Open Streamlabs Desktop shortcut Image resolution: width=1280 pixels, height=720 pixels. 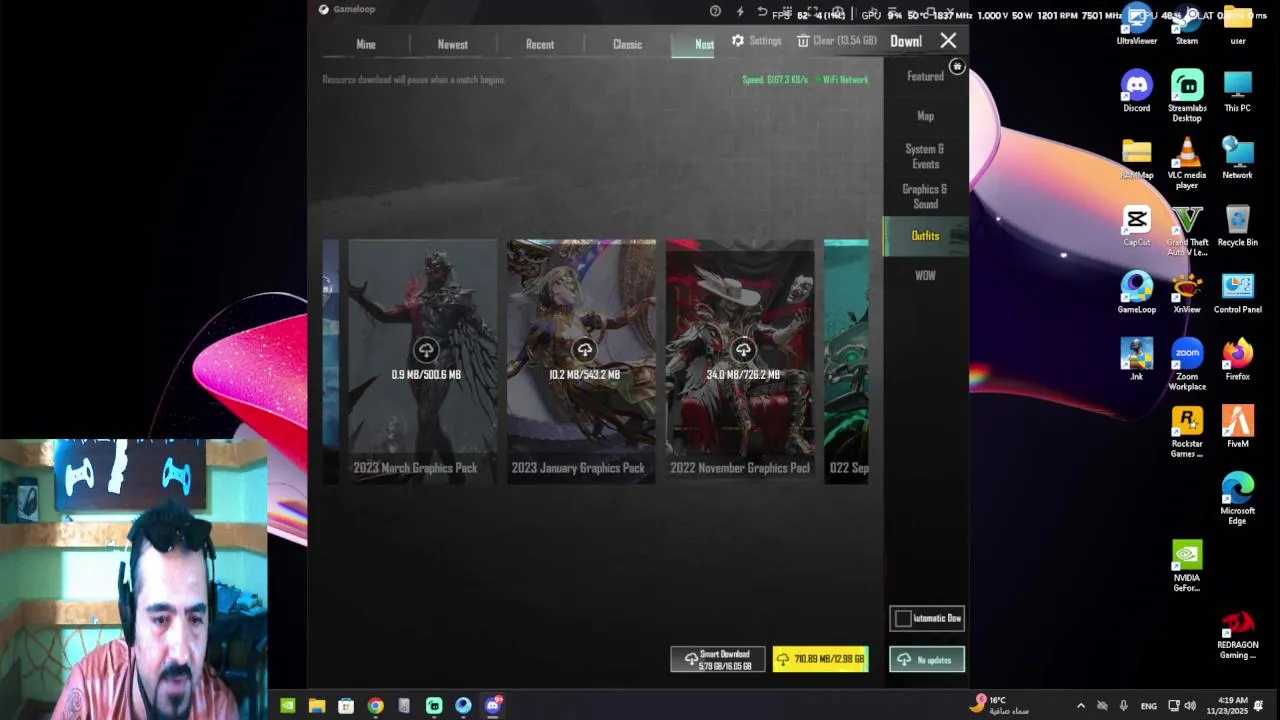pos(1187,97)
